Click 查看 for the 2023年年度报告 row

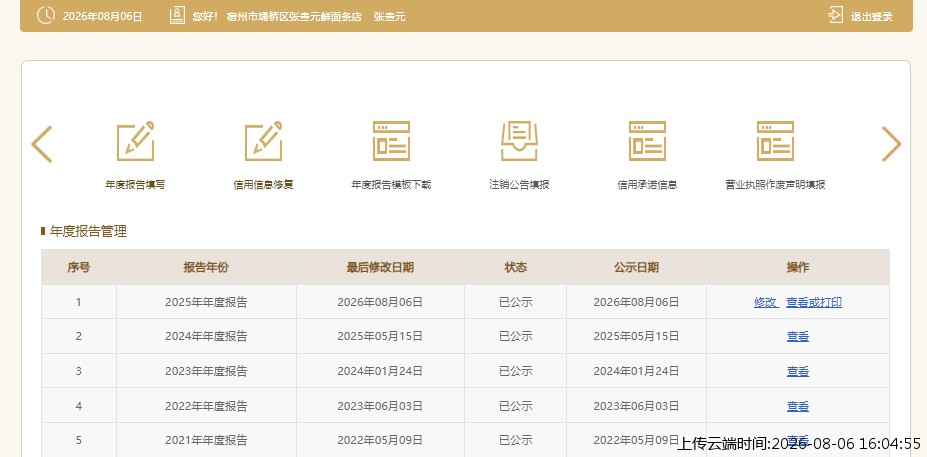(798, 371)
